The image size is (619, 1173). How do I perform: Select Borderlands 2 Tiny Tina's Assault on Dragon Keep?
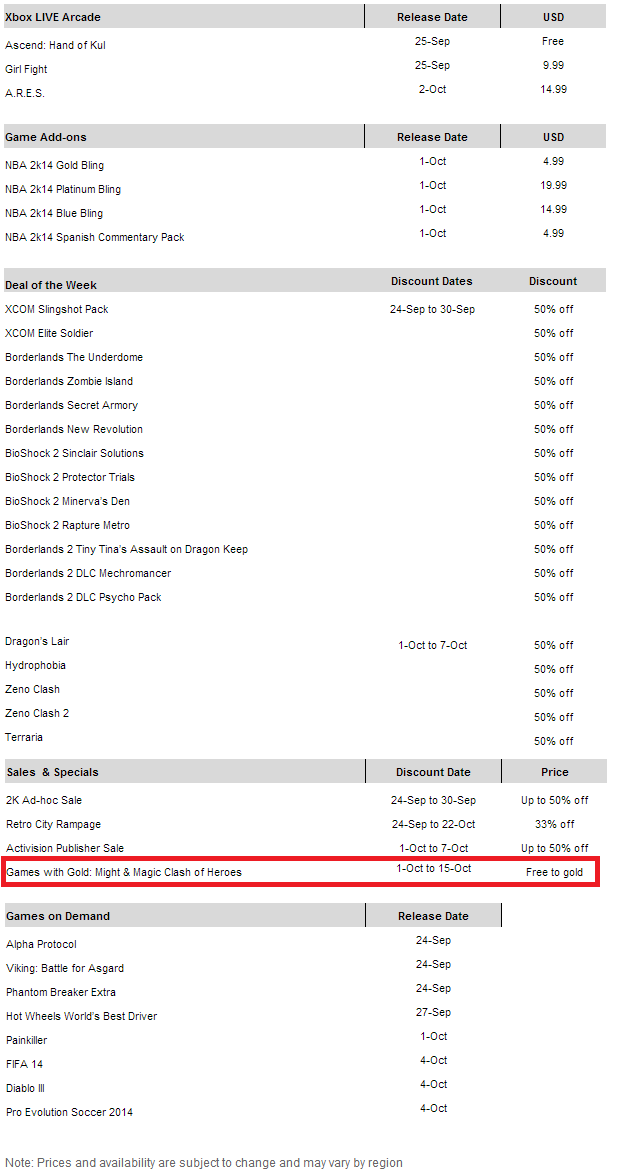[126, 549]
